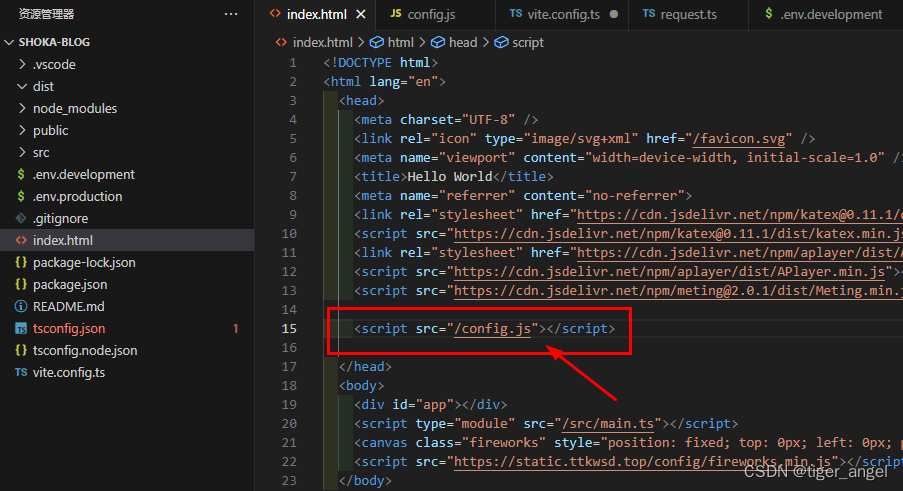Click HTML icon beside index.html in tree

click(x=21, y=240)
